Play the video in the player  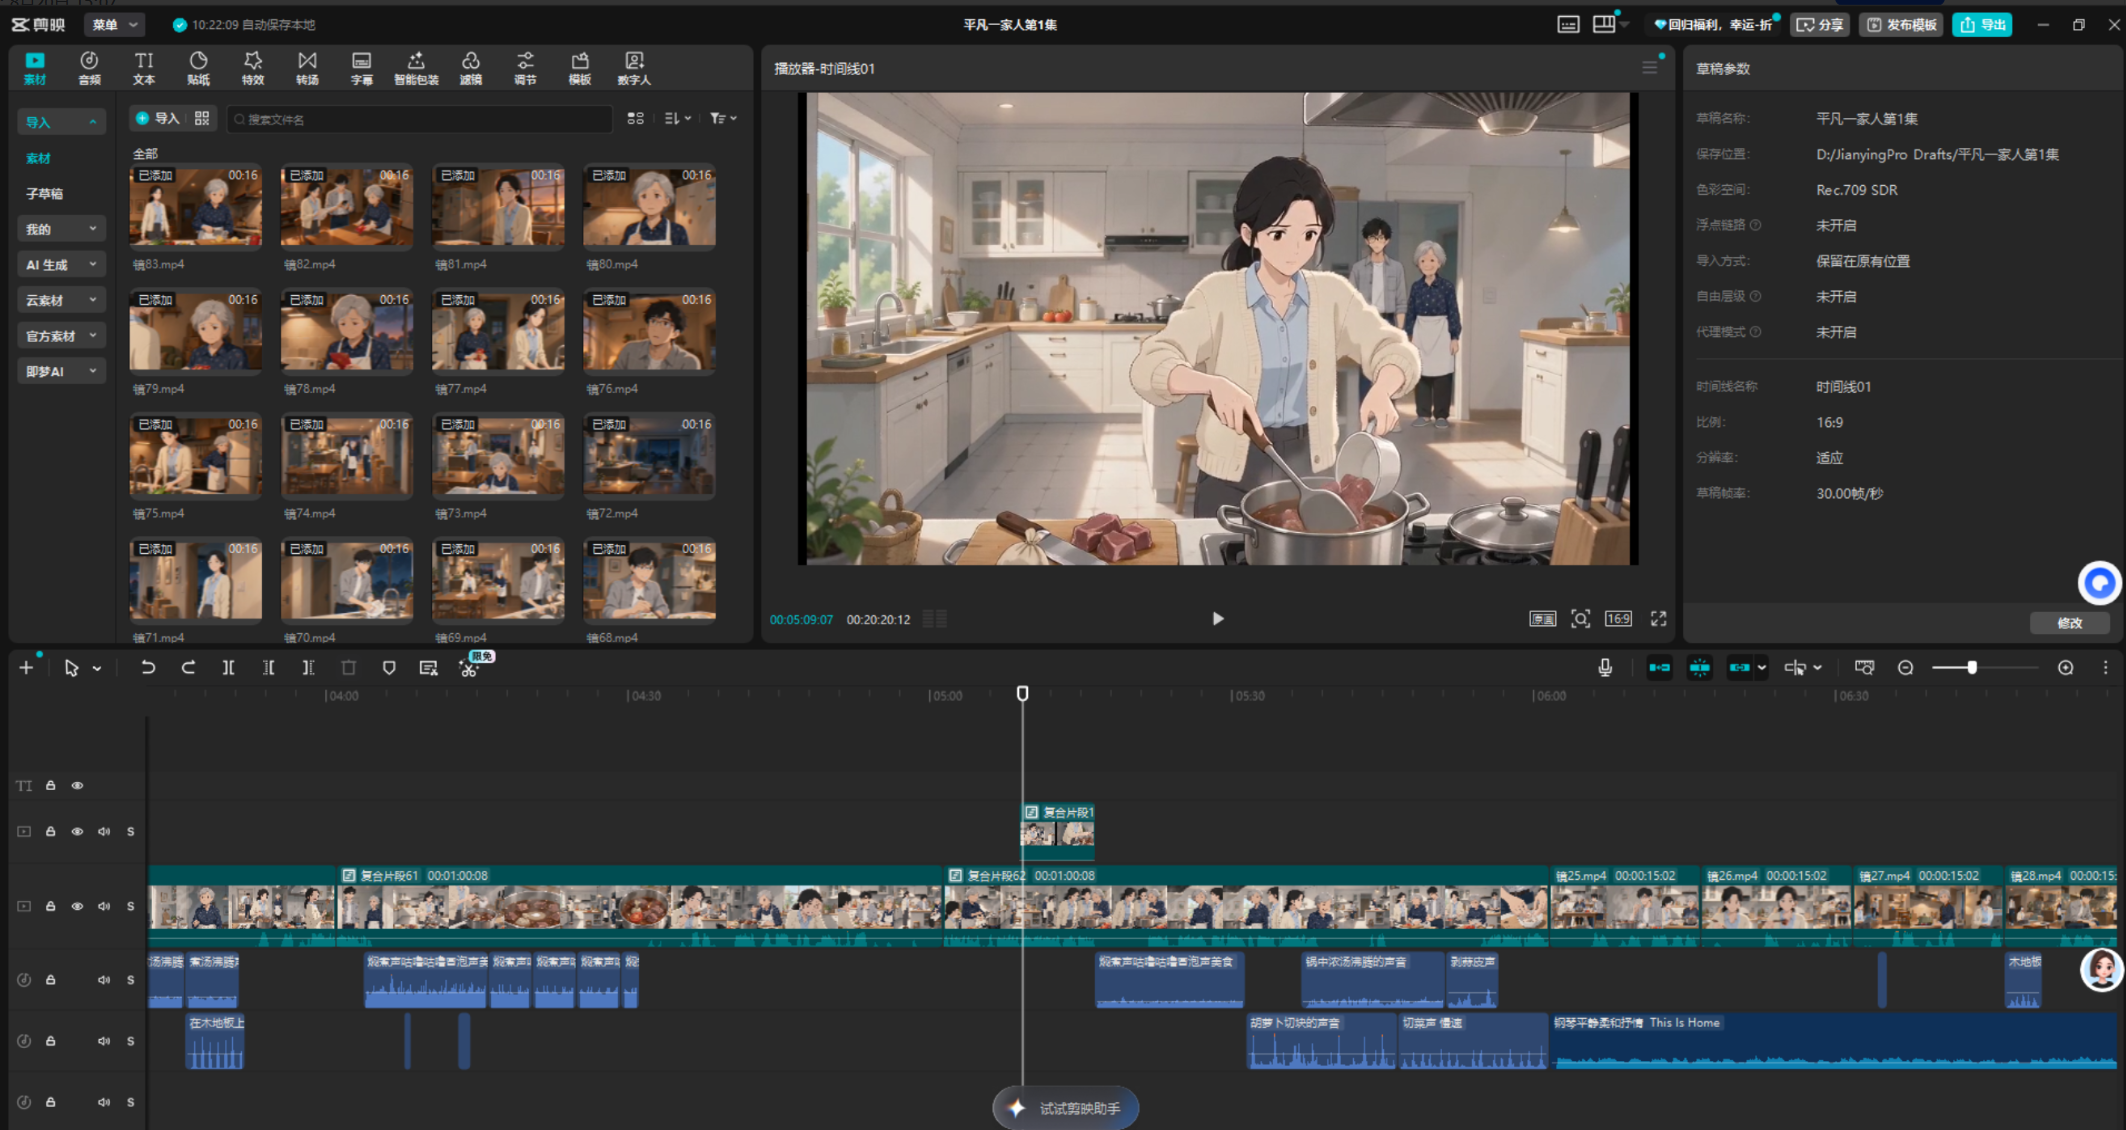[1217, 619]
